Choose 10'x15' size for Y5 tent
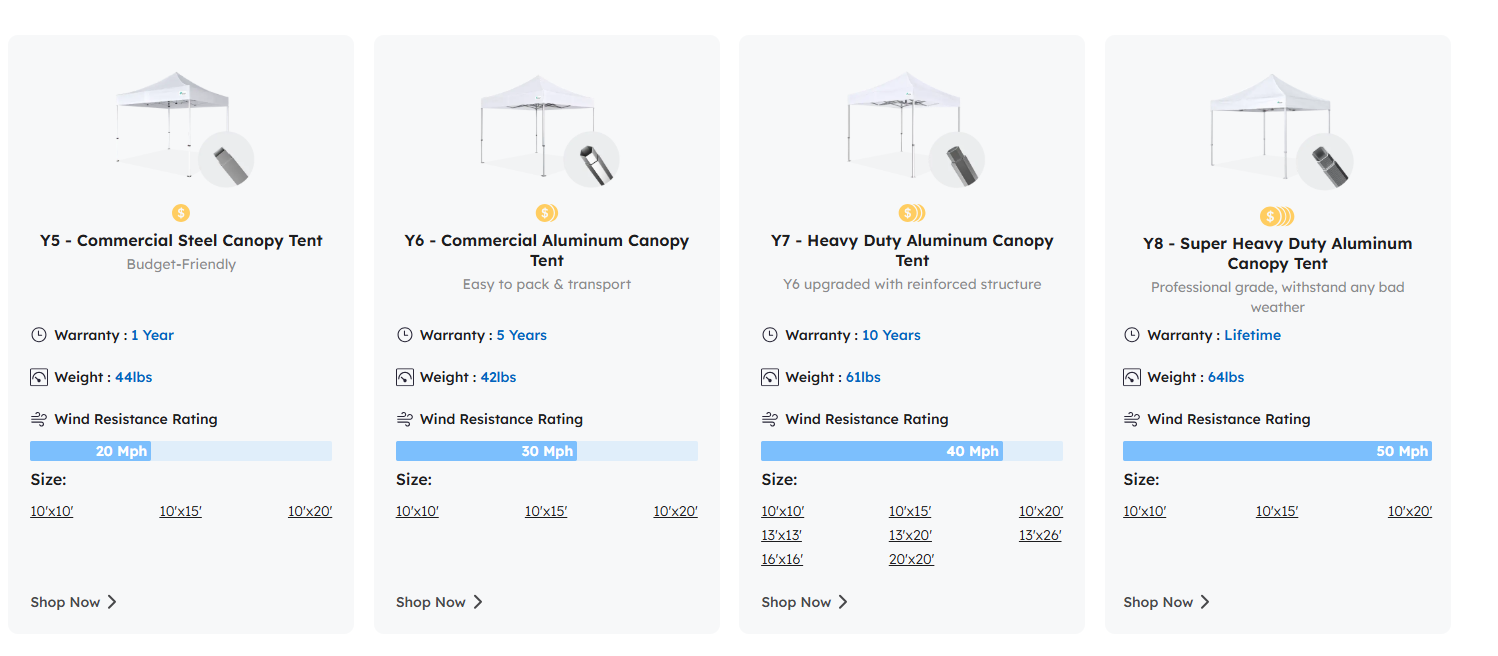The width and height of the screenshot is (1498, 656). [x=181, y=511]
